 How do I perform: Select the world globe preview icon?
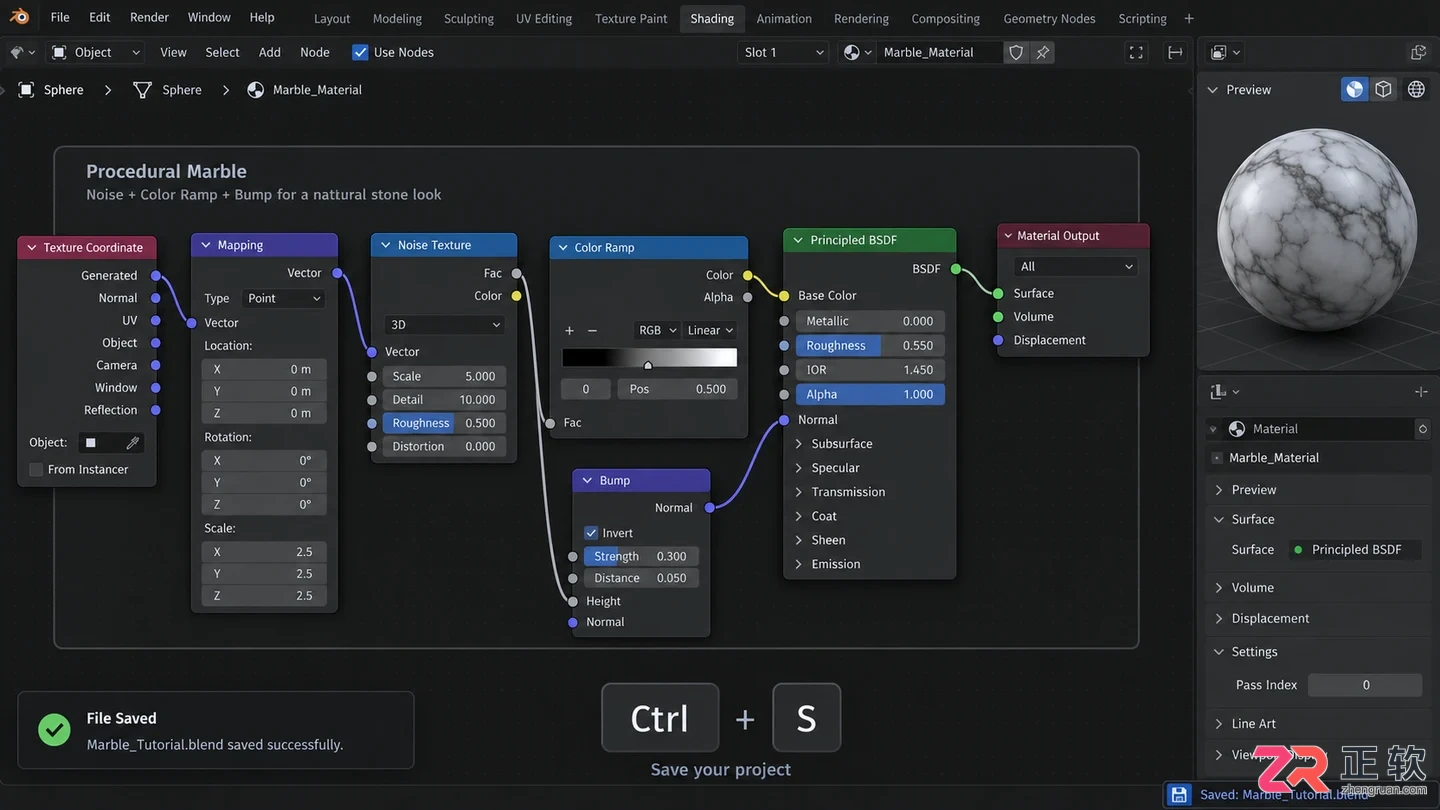(x=1416, y=89)
